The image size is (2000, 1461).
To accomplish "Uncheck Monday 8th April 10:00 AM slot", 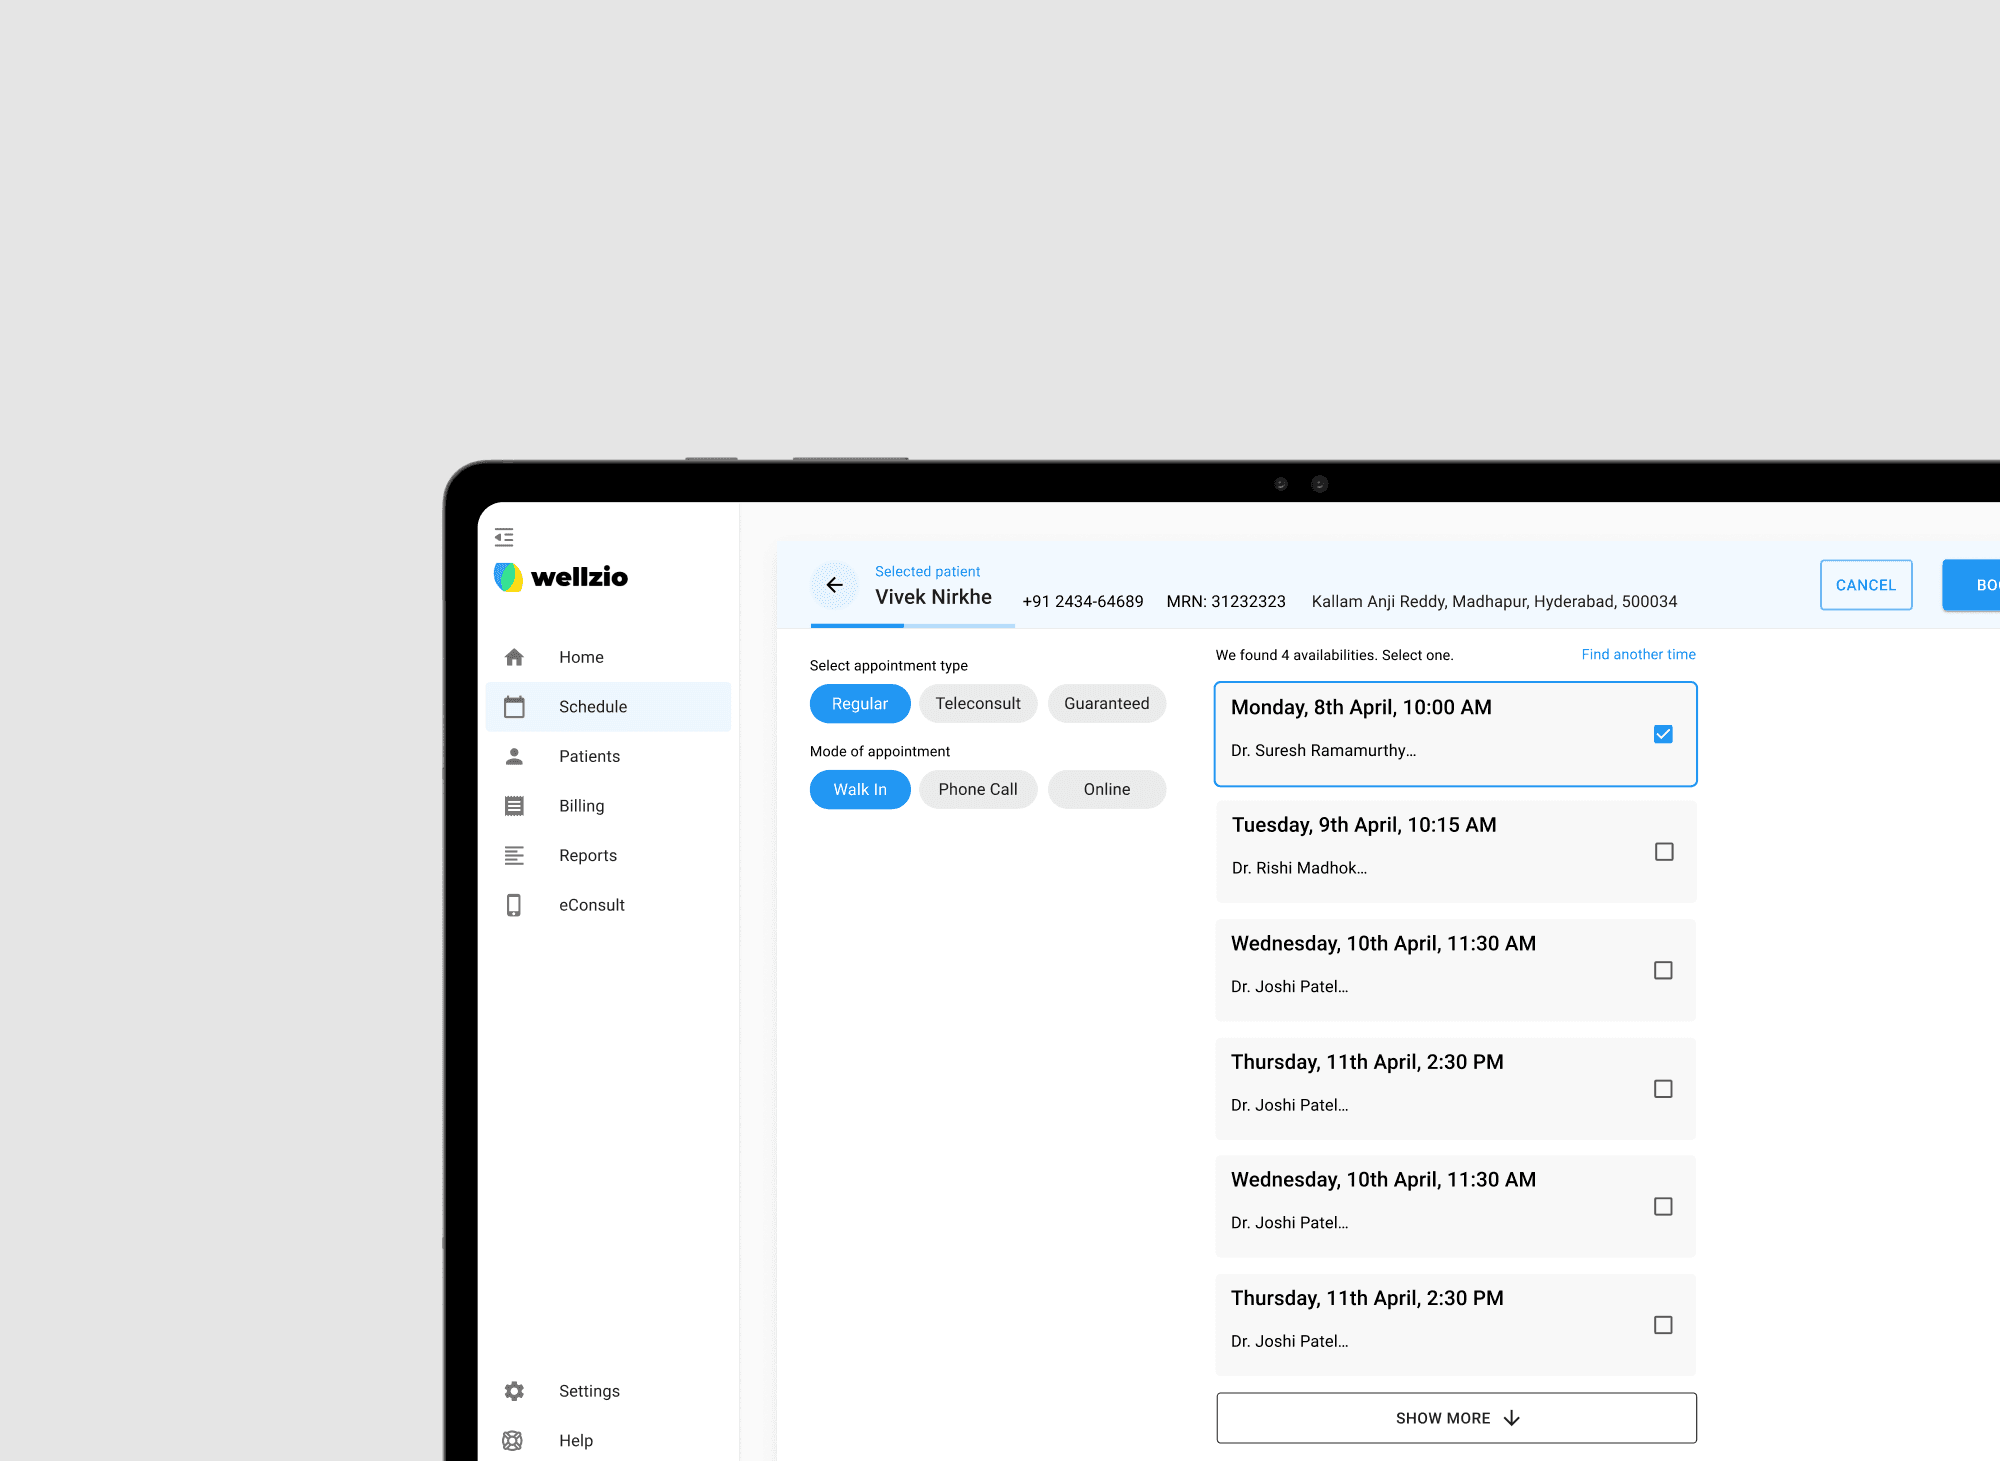I will [1663, 734].
